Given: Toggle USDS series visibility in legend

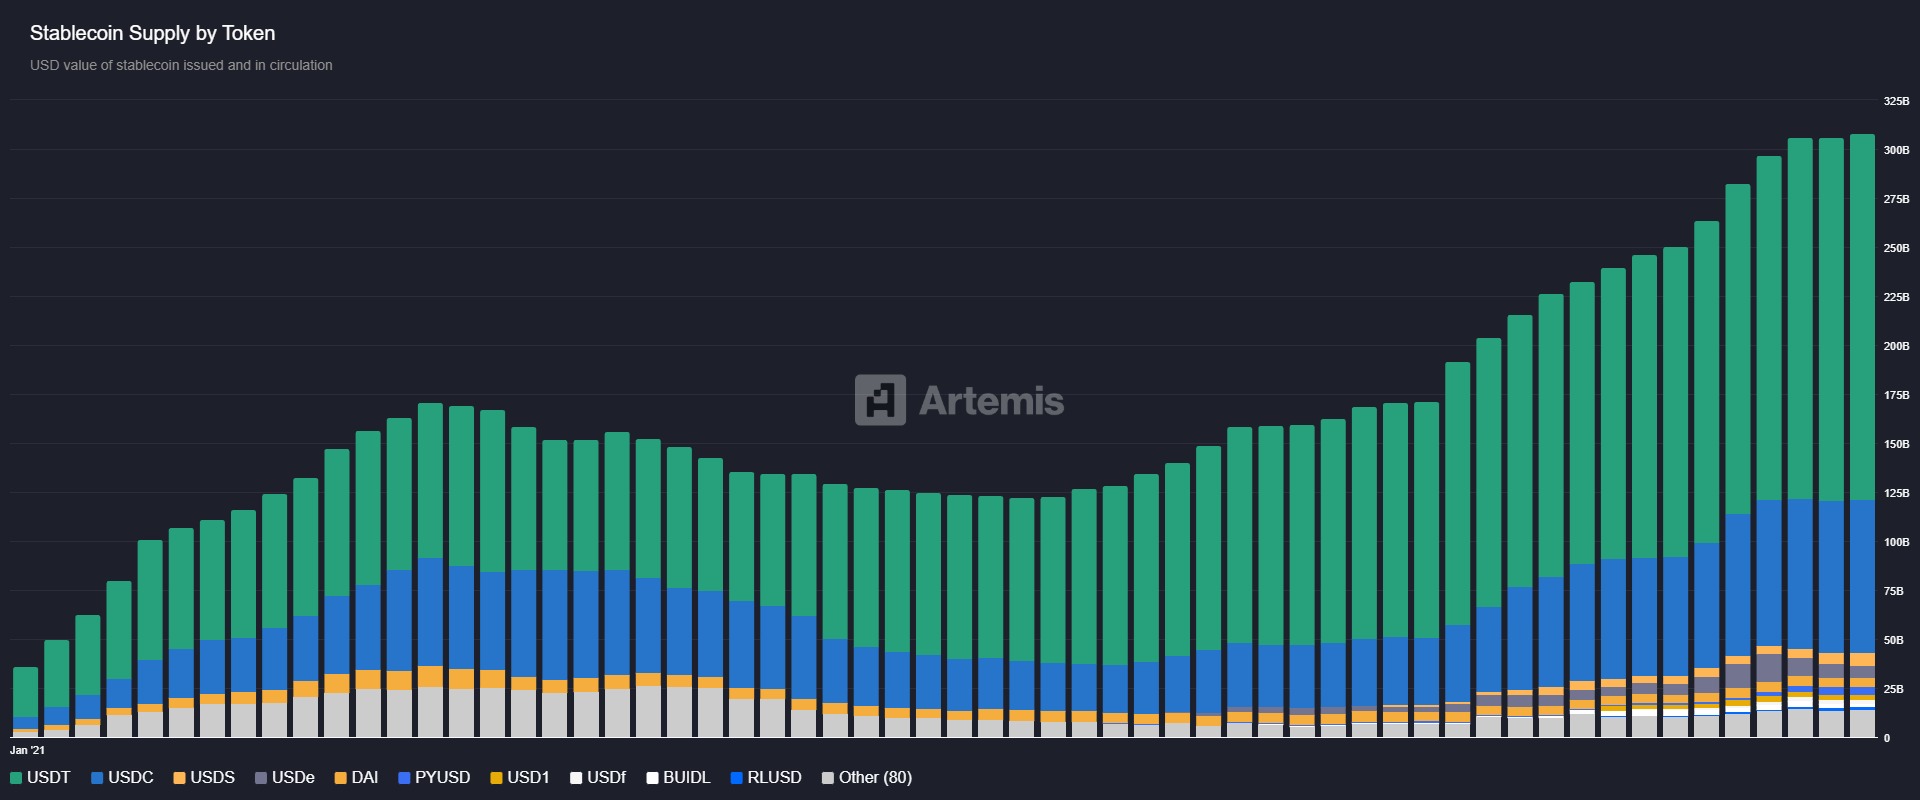Looking at the screenshot, I should click(204, 778).
